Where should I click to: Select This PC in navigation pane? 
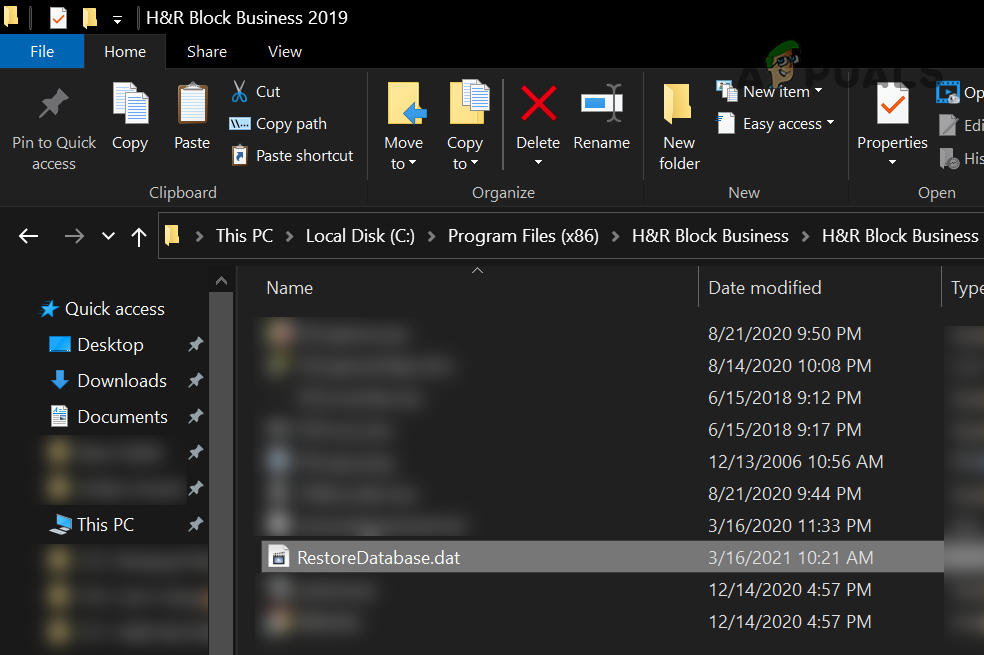tap(105, 525)
